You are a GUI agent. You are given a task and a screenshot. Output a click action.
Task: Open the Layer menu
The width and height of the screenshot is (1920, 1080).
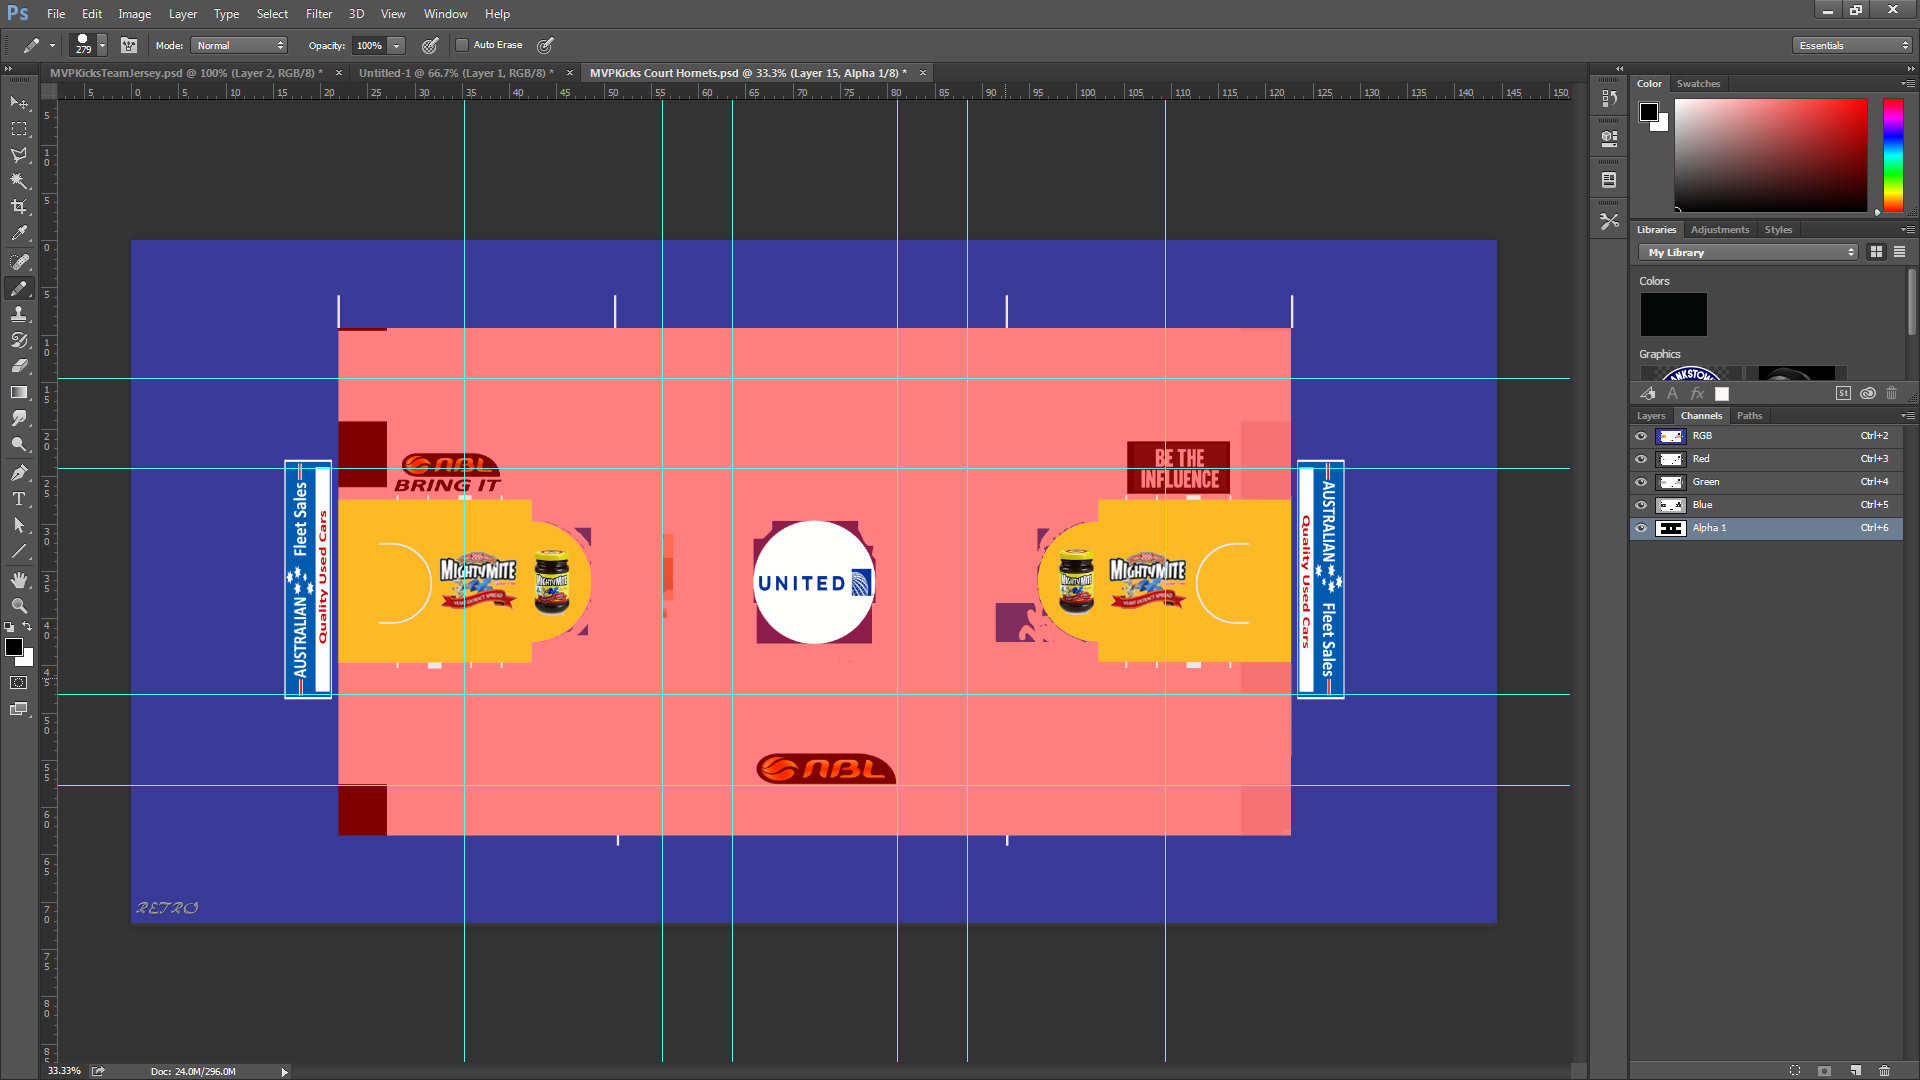click(x=183, y=14)
